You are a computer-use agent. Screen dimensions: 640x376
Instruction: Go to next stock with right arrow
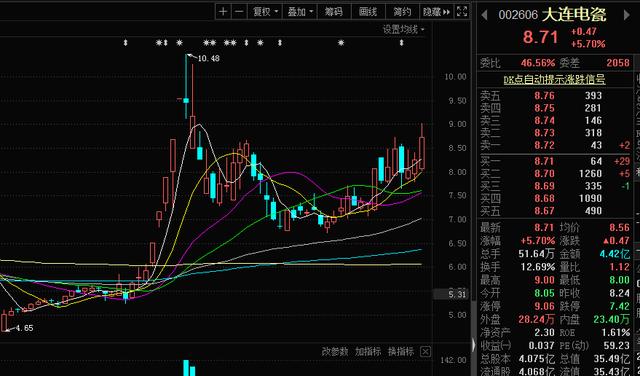(627, 16)
